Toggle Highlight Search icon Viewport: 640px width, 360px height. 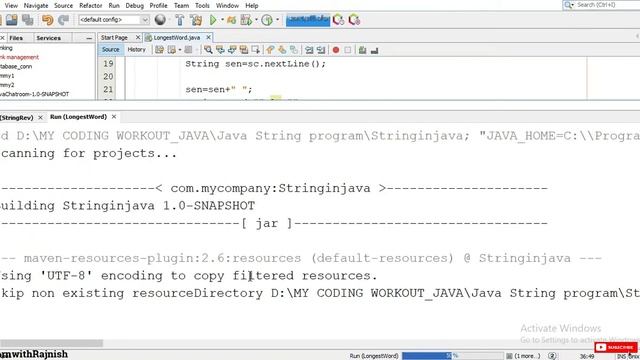click(244, 50)
